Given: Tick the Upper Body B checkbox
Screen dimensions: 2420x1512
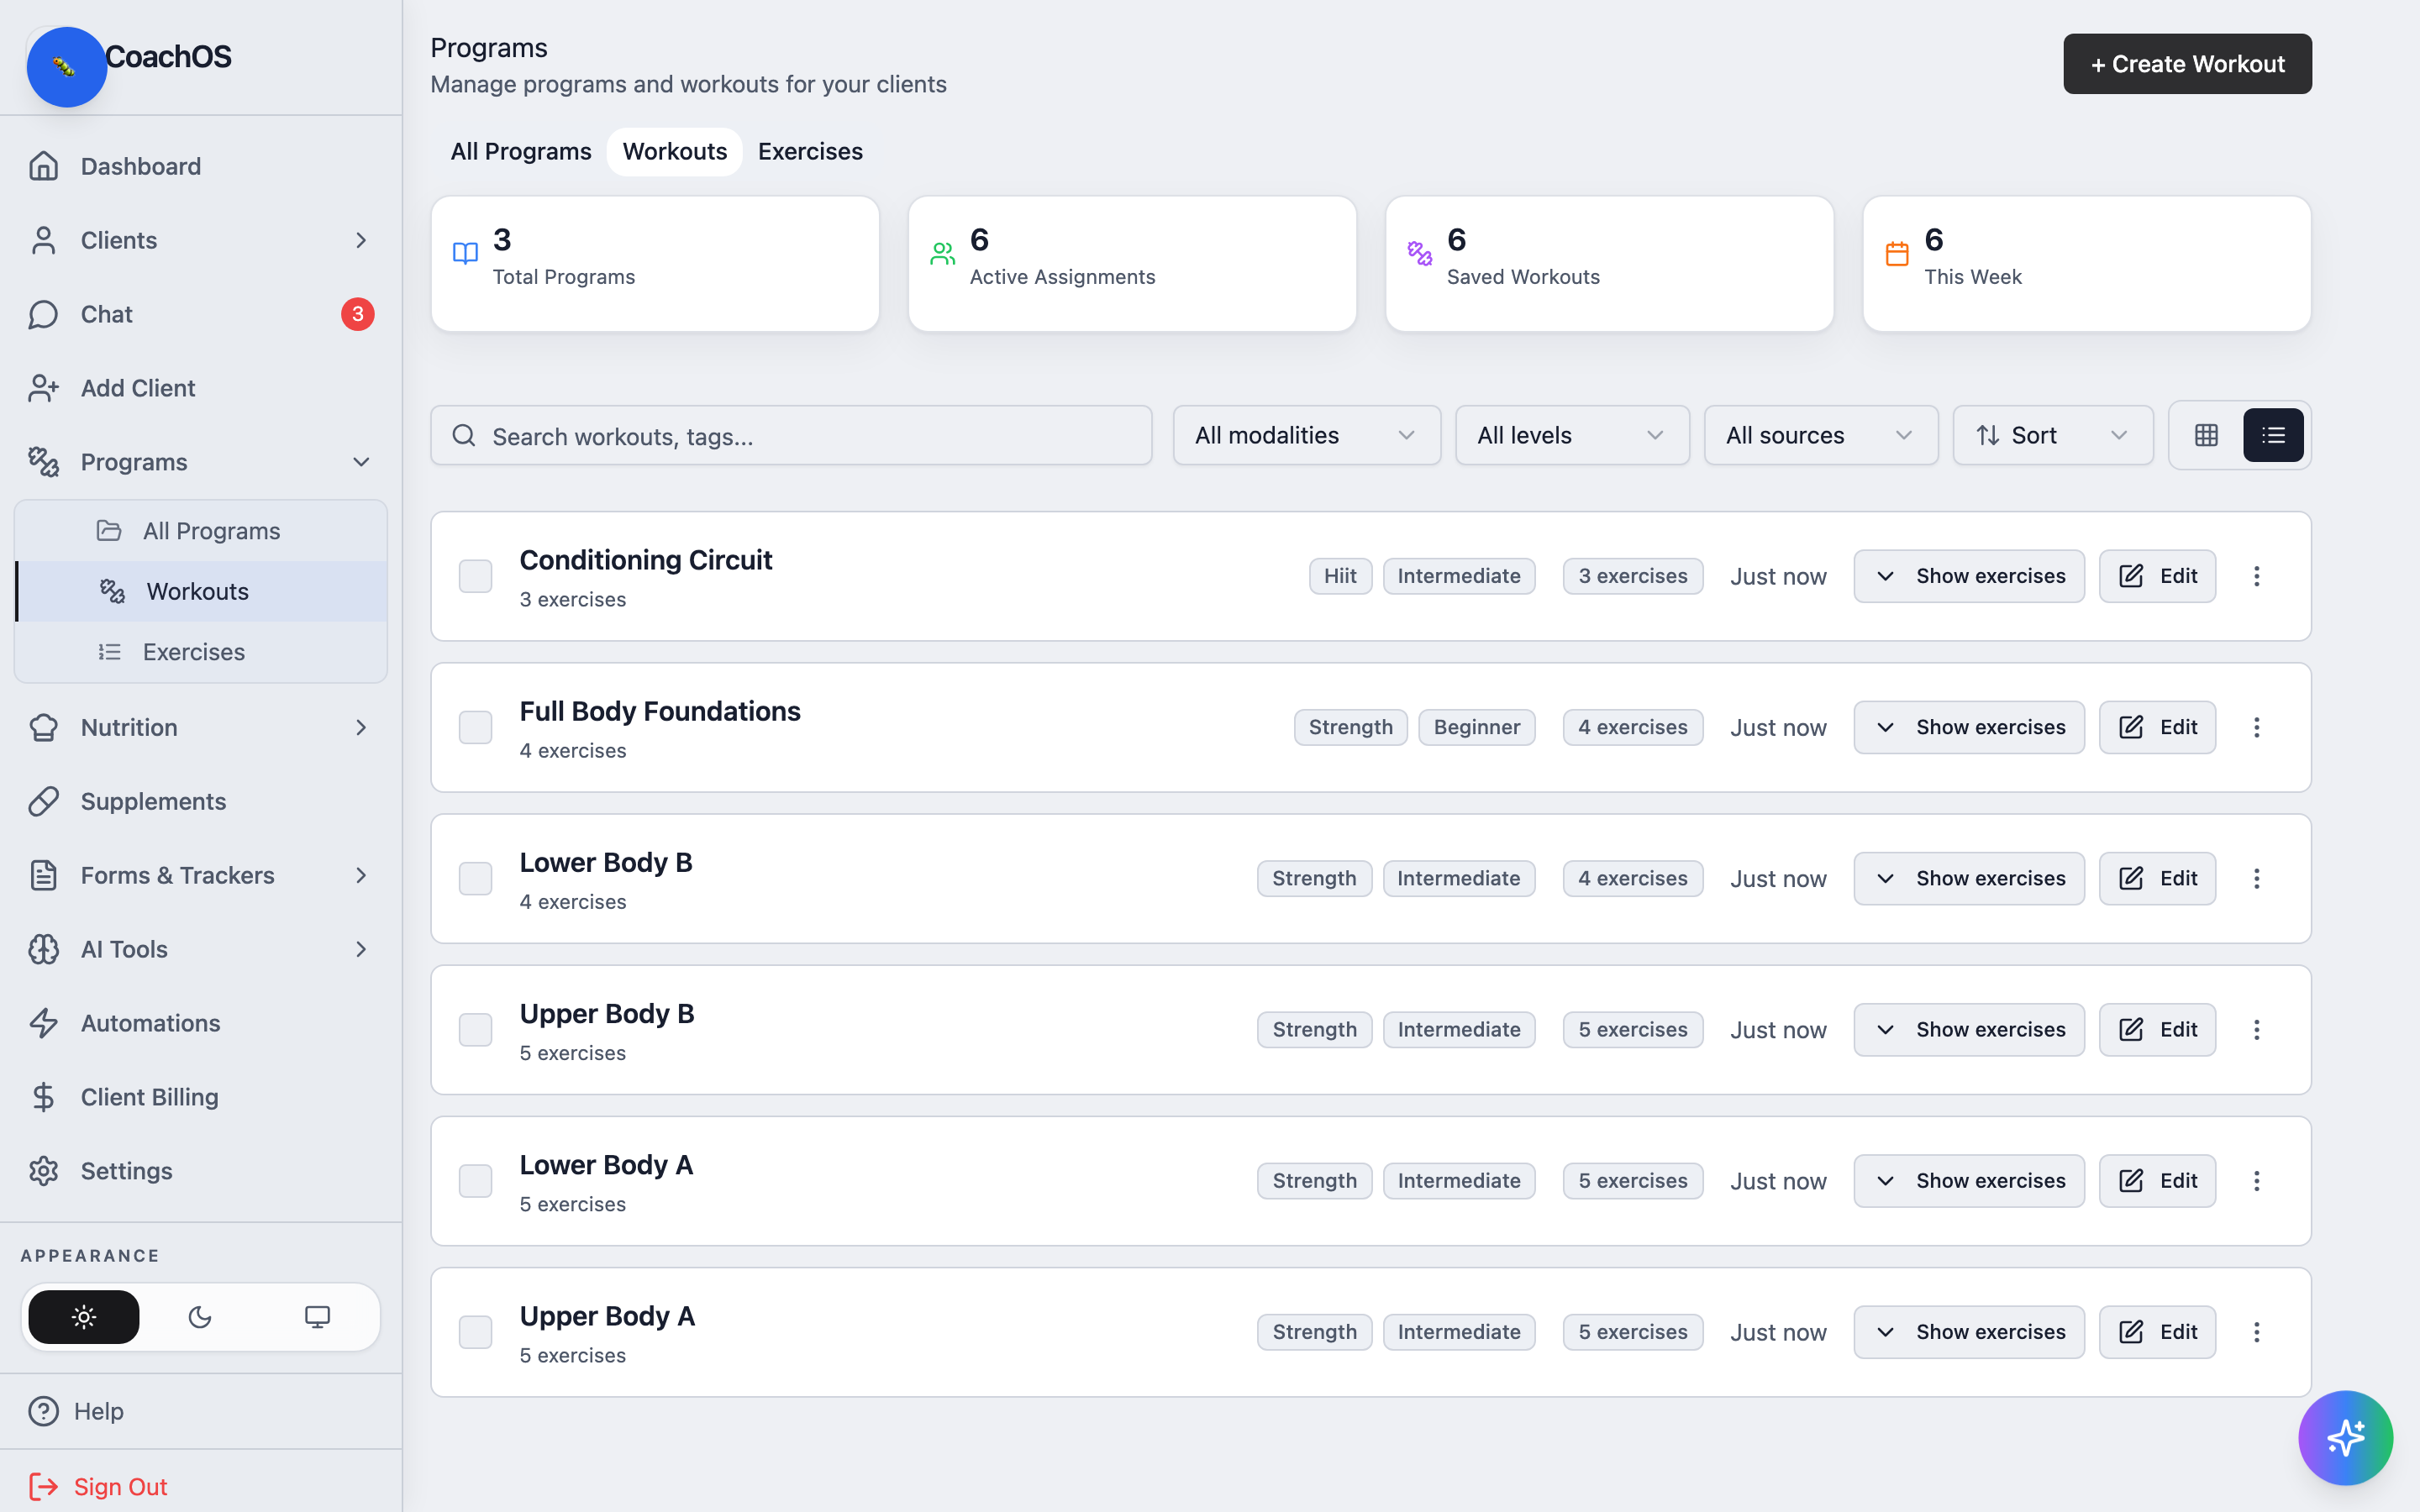Looking at the screenshot, I should (x=475, y=1029).
